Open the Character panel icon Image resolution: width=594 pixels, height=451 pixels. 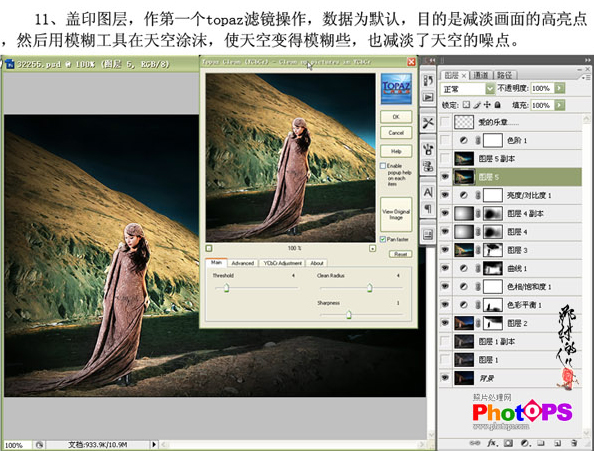coord(428,192)
